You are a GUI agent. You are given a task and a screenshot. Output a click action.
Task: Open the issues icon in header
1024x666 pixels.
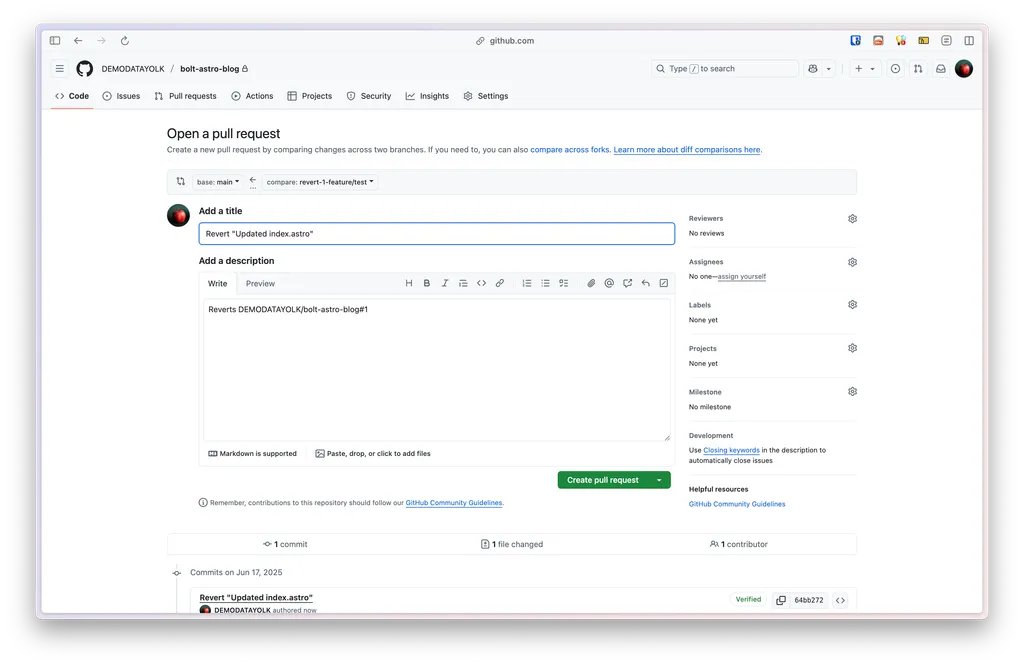[895, 69]
